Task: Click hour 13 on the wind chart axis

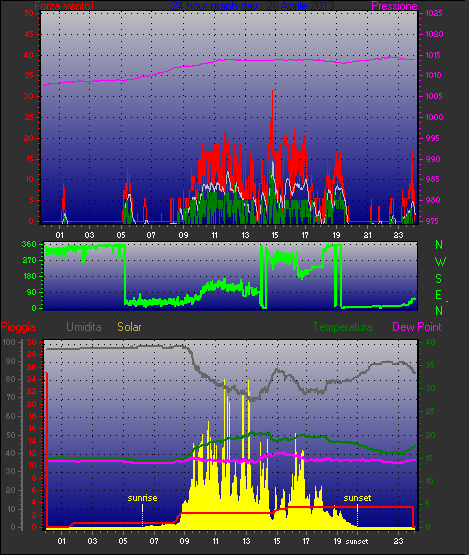Action: pyautogui.click(x=245, y=235)
